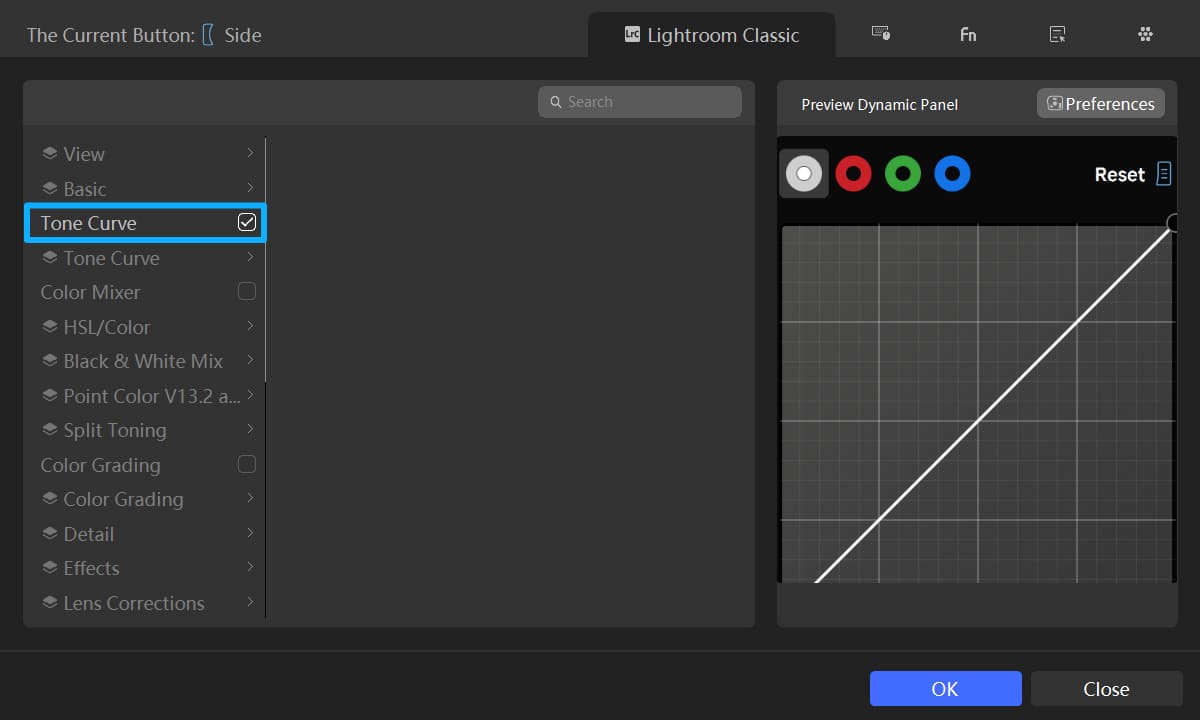The height and width of the screenshot is (720, 1200).
Task: Open the macro script tab icon
Action: (x=1057, y=34)
